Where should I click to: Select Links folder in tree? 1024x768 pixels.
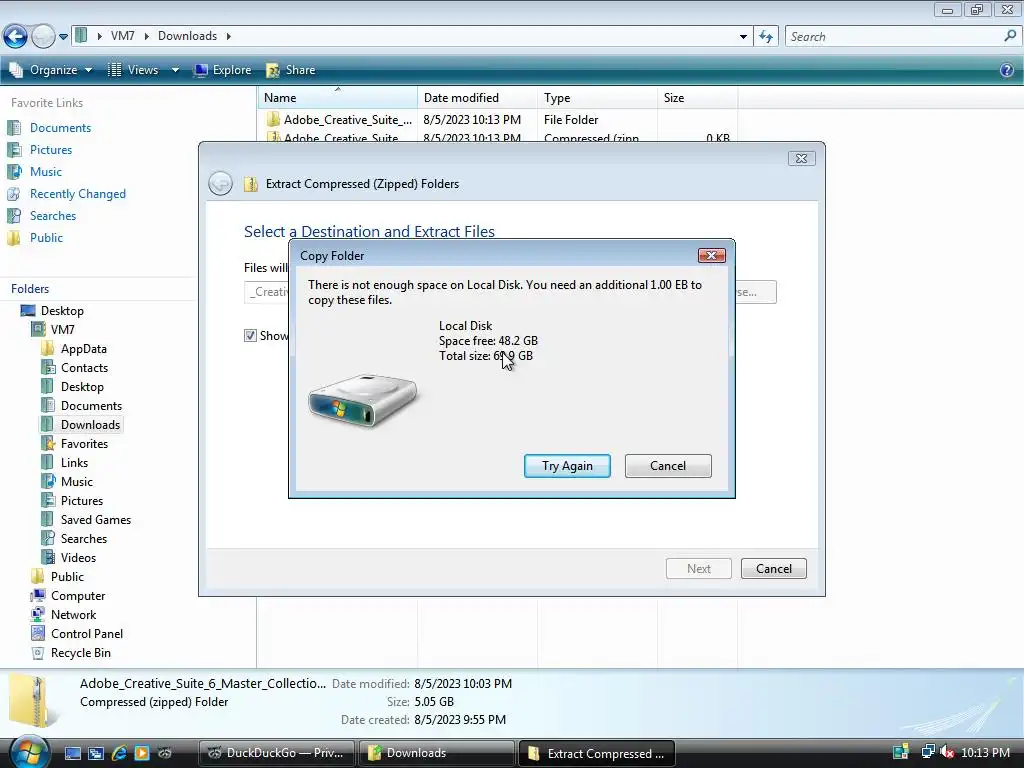74,462
